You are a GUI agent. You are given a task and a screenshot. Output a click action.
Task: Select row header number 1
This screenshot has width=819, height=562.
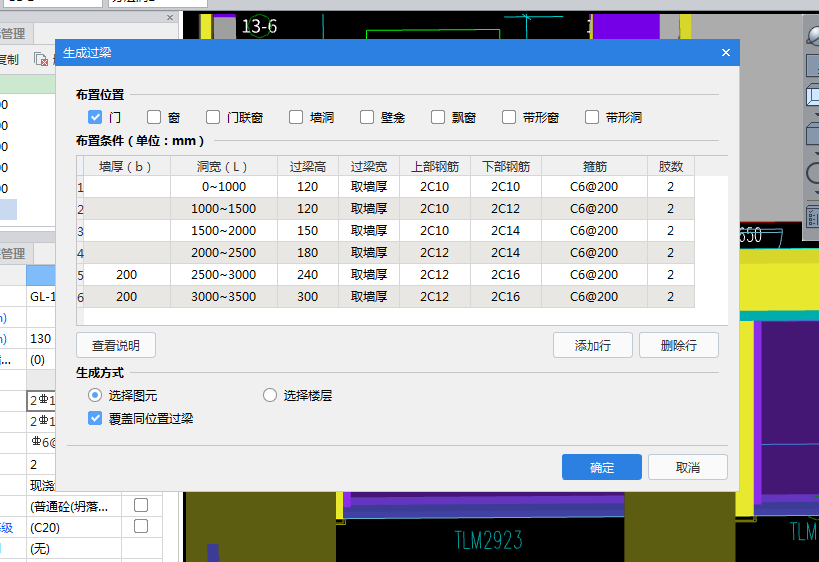coord(80,188)
